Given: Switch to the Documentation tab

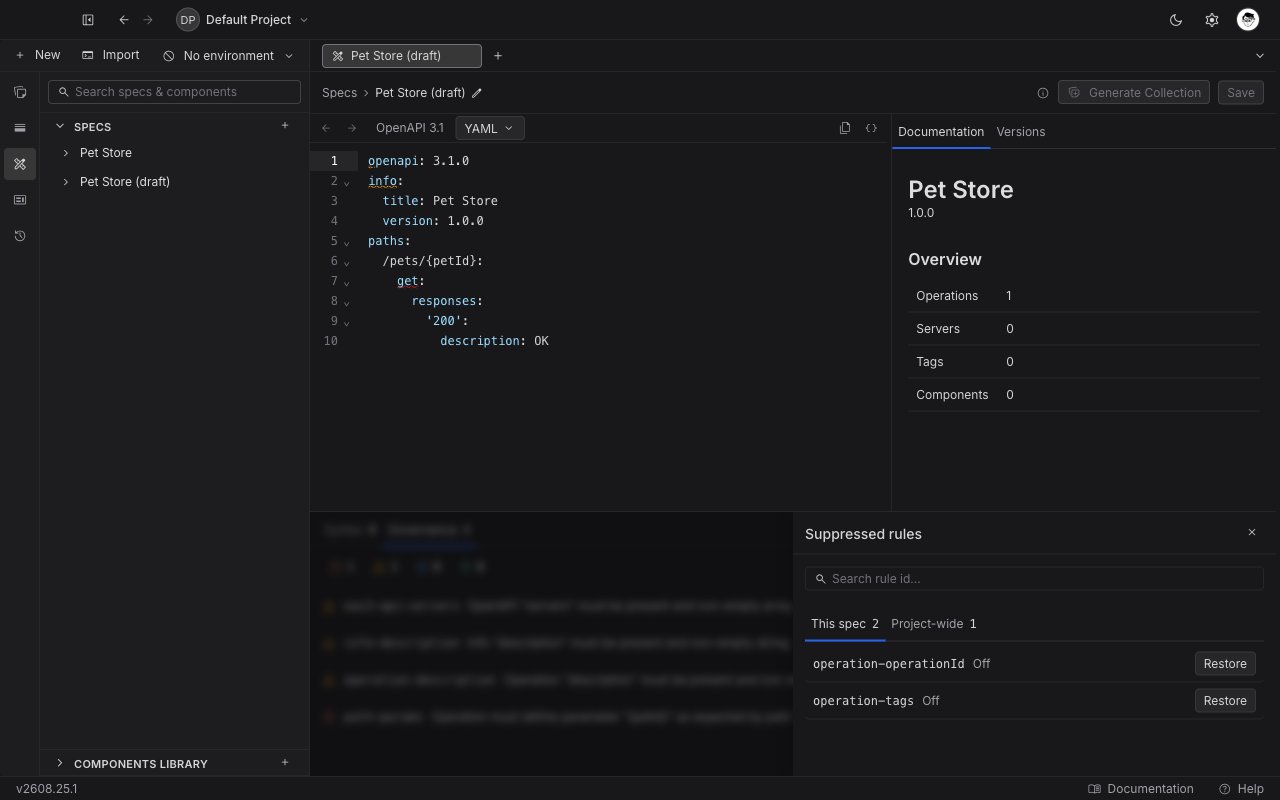Looking at the screenshot, I should tap(941, 132).
